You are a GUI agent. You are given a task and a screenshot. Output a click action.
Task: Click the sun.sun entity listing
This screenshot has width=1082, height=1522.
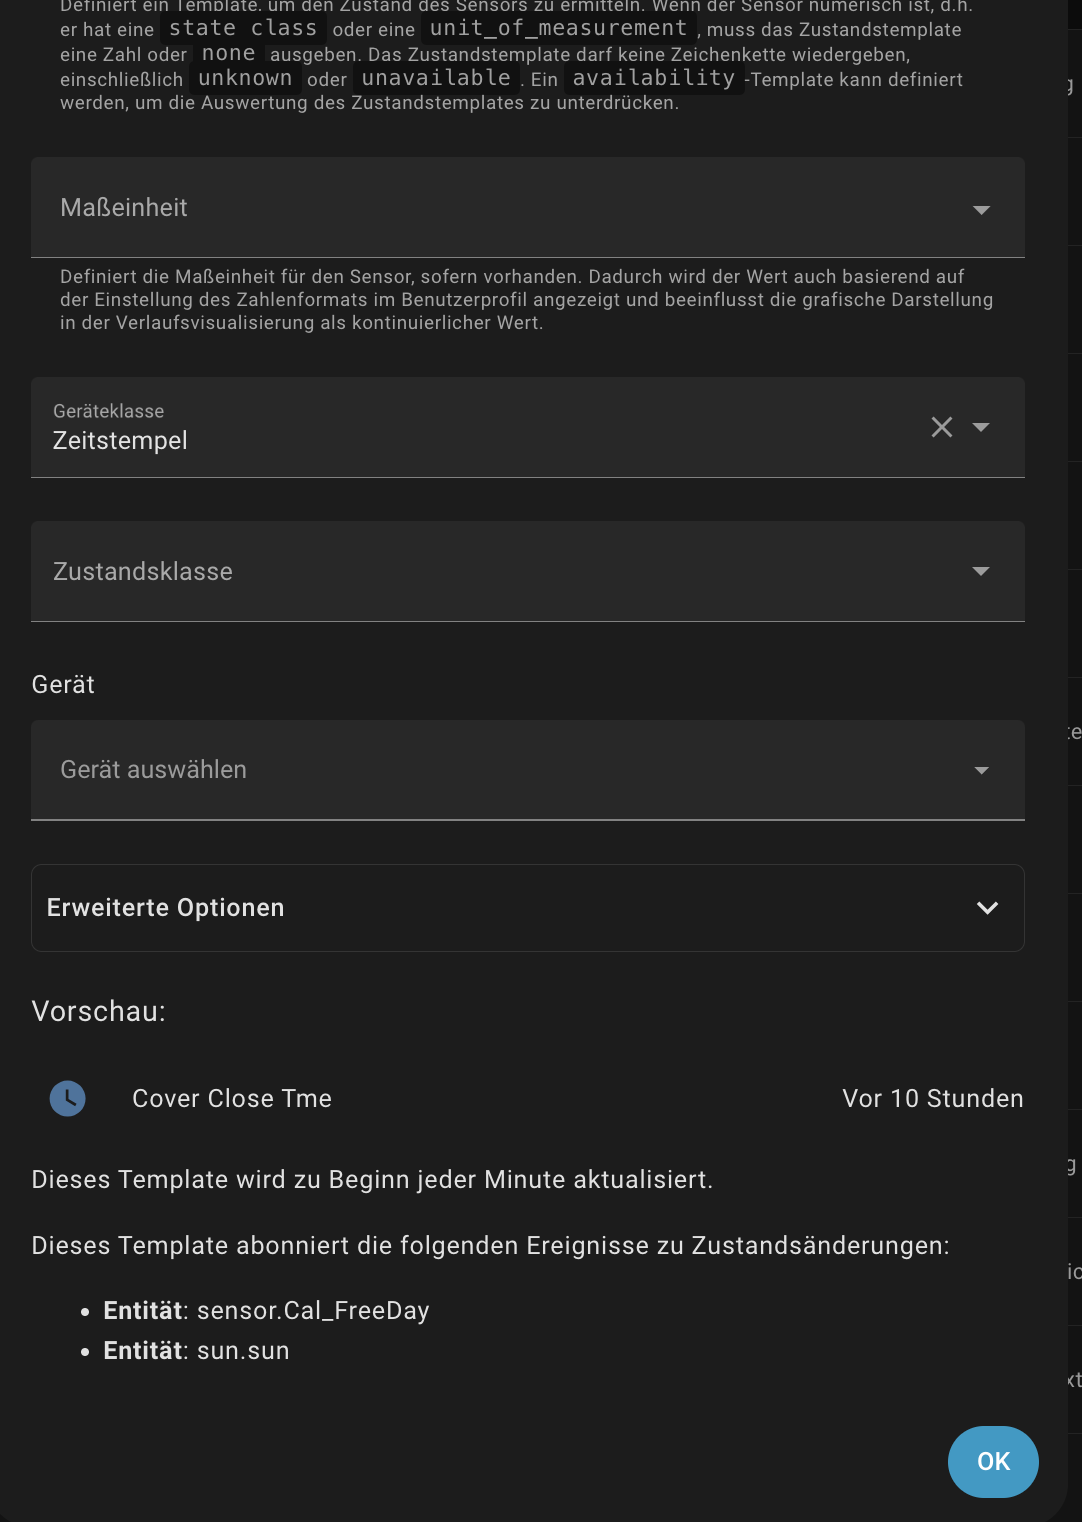196,1351
